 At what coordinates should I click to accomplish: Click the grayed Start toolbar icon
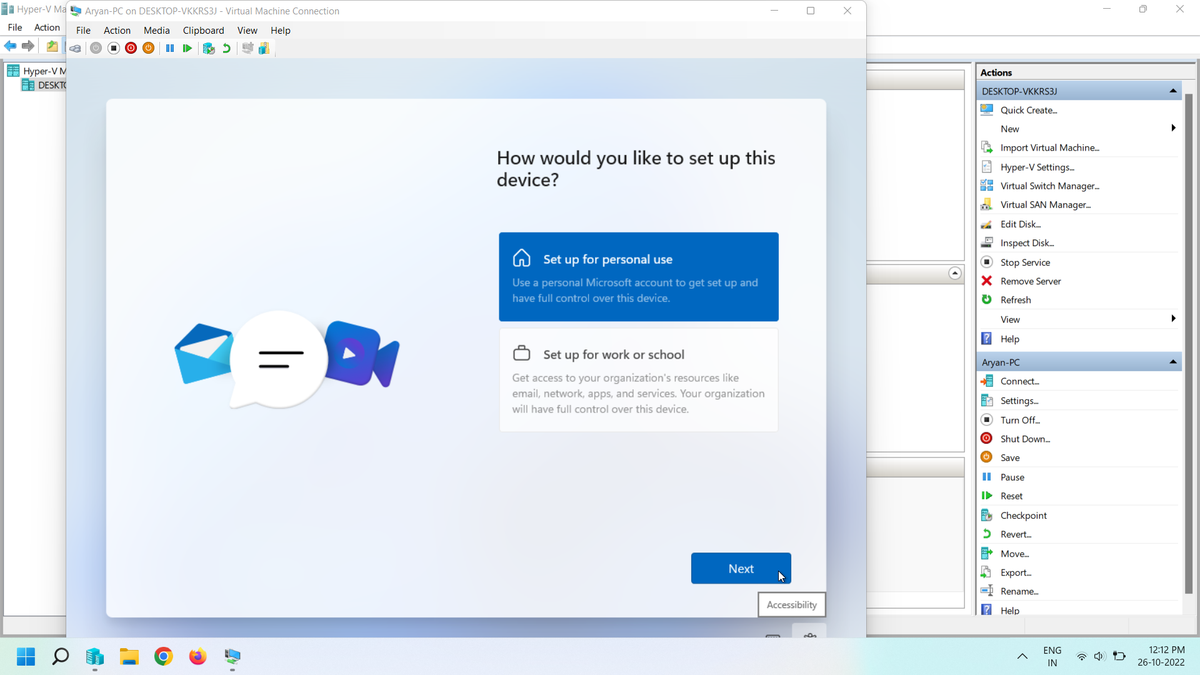point(96,48)
